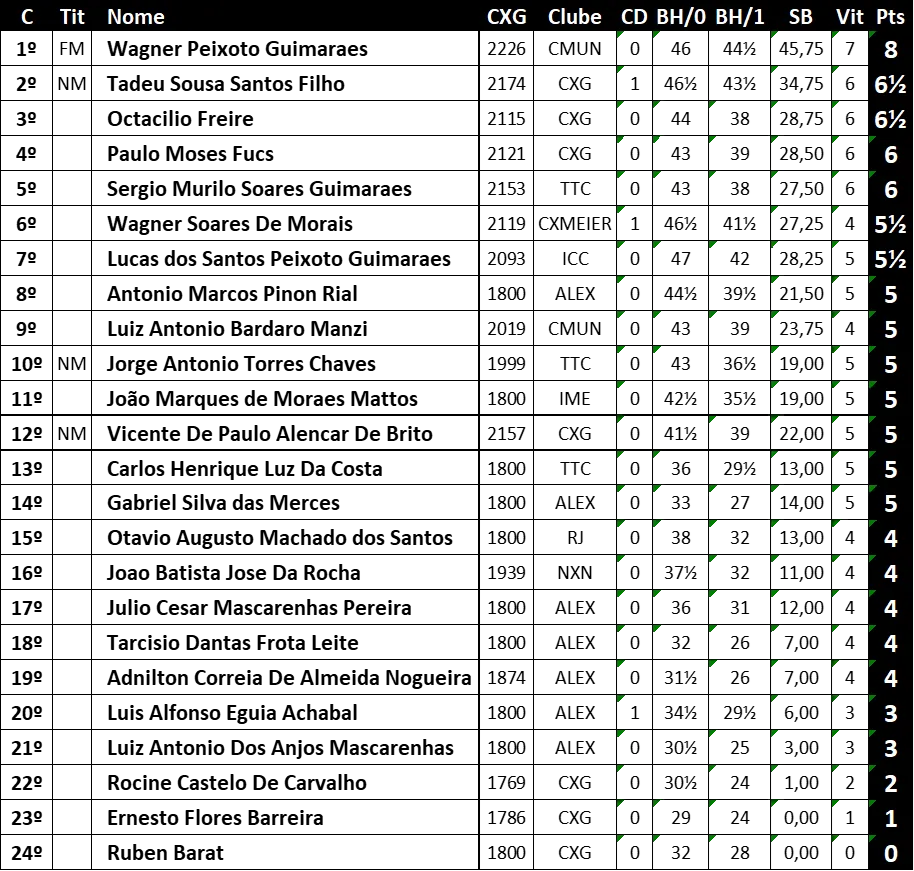Click the green marker in first BH/0 cell

(x=656, y=35)
